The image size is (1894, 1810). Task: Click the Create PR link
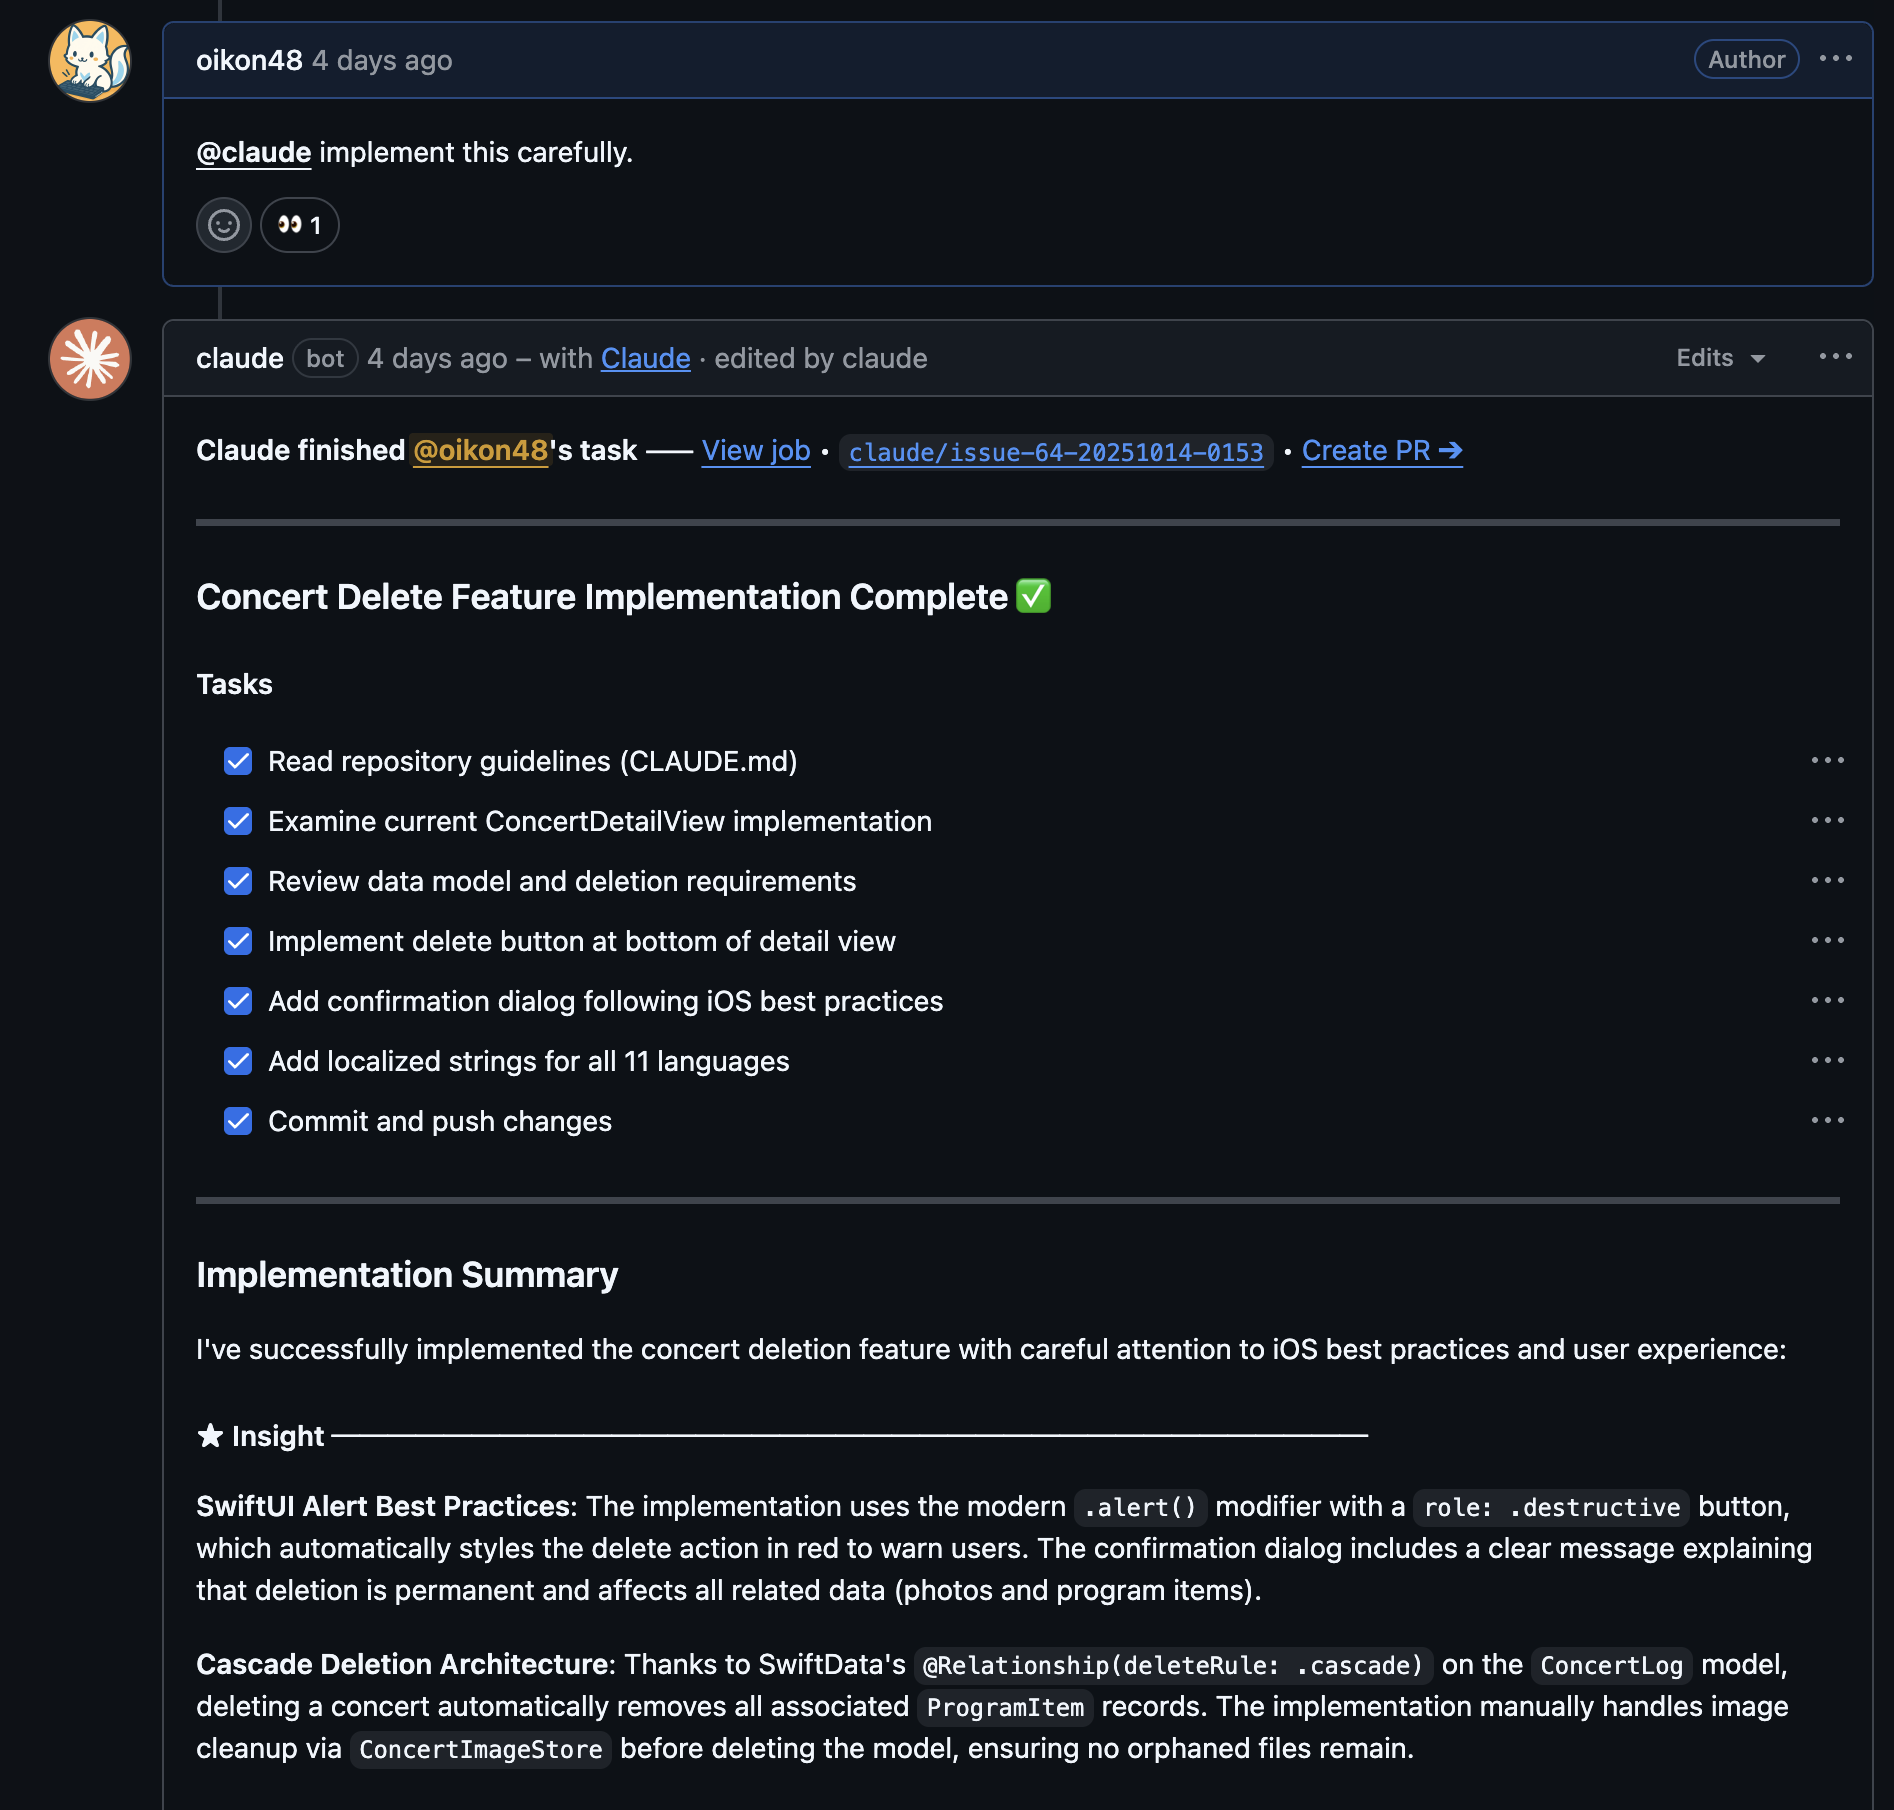[x=1381, y=451]
